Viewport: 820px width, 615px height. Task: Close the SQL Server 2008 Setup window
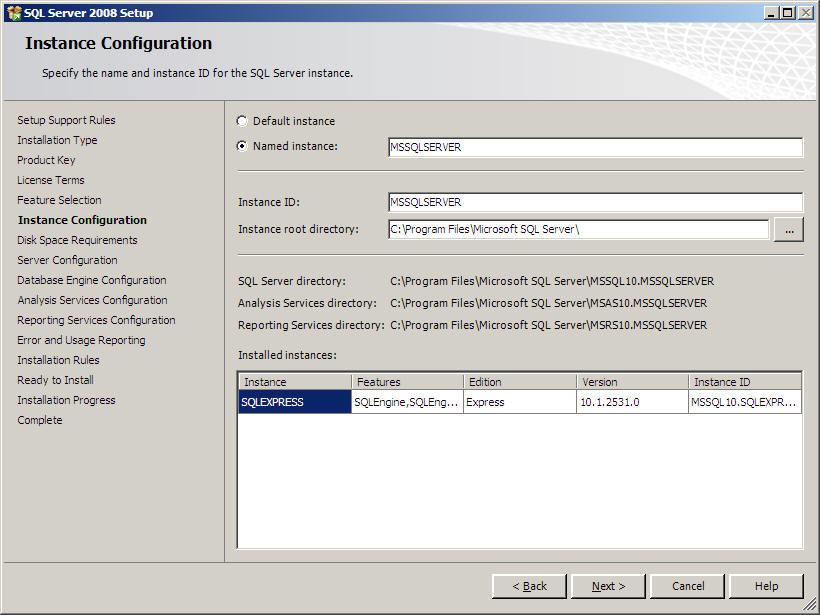coord(805,13)
